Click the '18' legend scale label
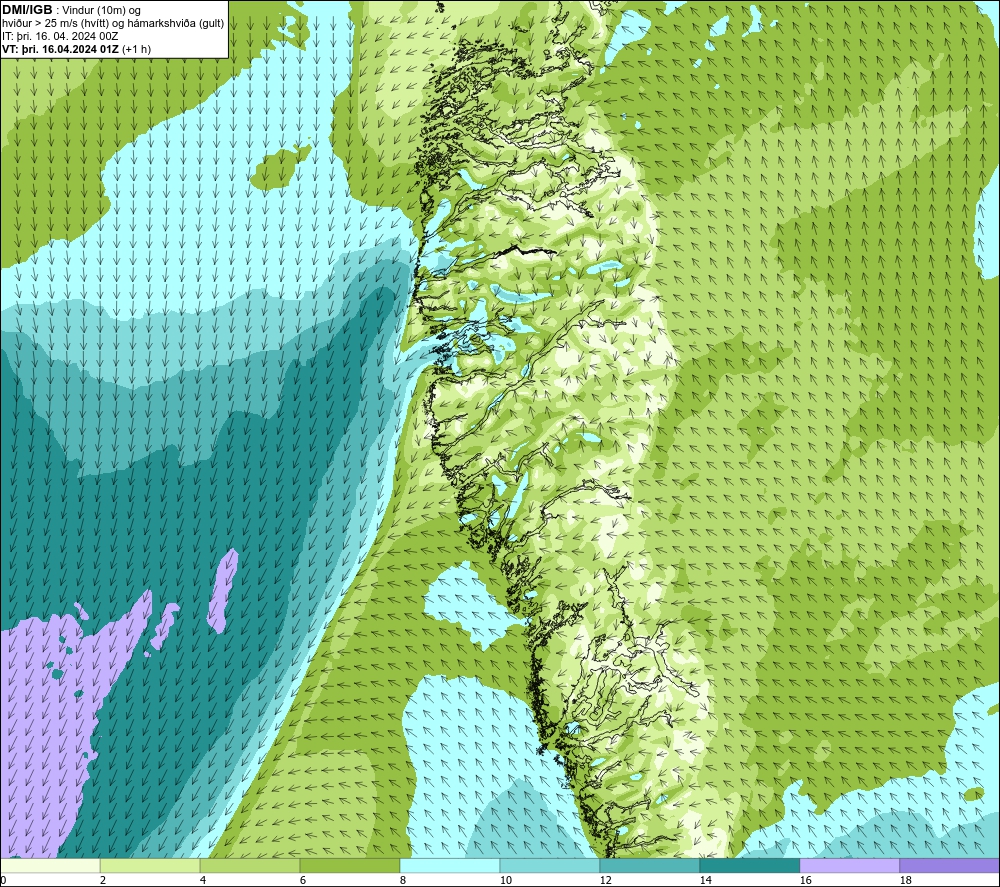Screen dimensions: 1000x887 (x=906, y=880)
